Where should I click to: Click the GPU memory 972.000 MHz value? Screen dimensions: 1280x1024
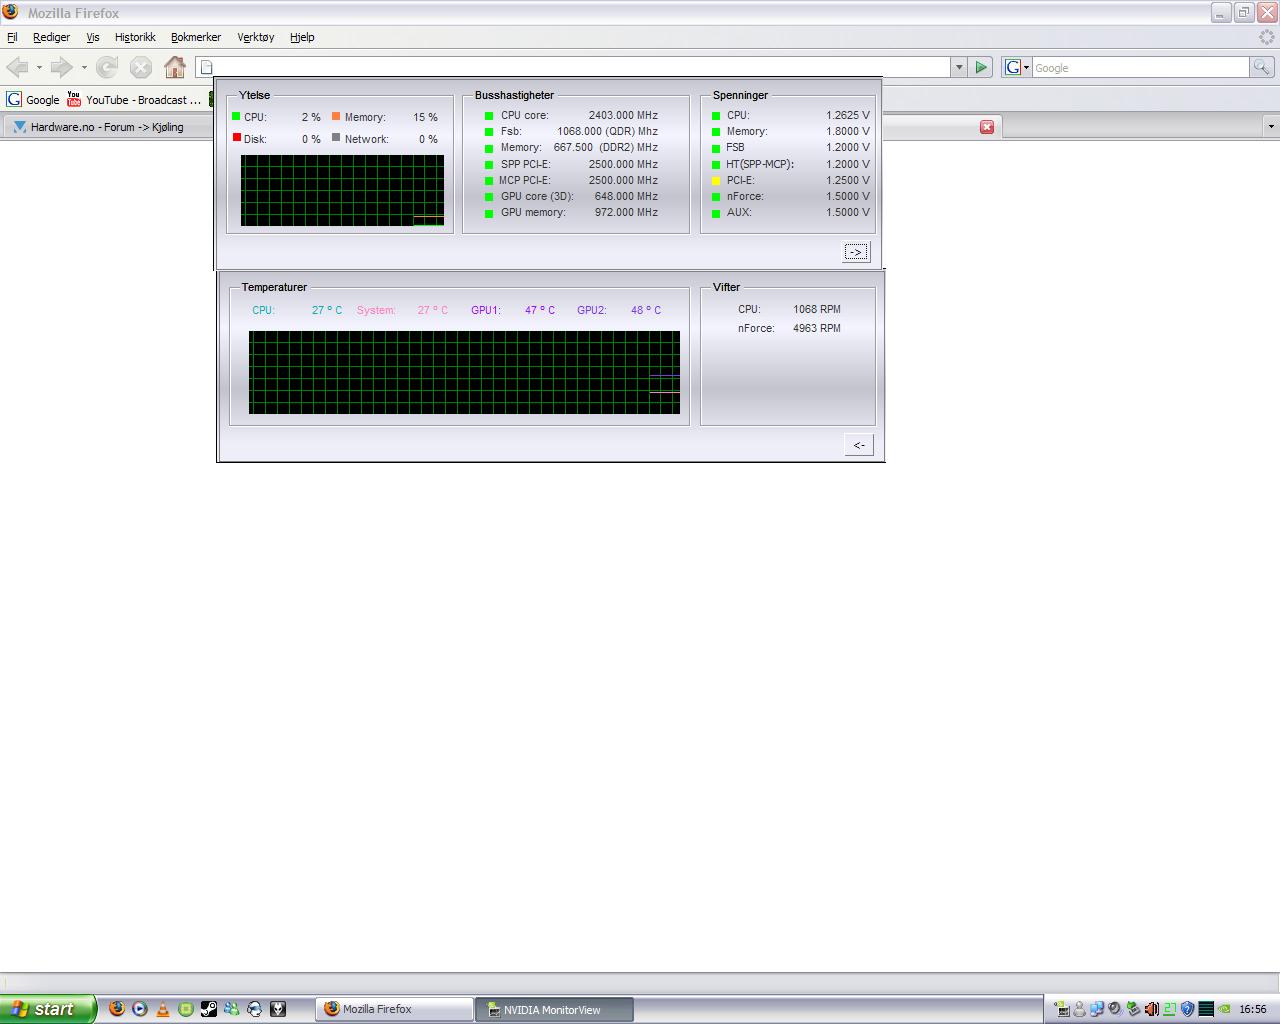click(626, 212)
